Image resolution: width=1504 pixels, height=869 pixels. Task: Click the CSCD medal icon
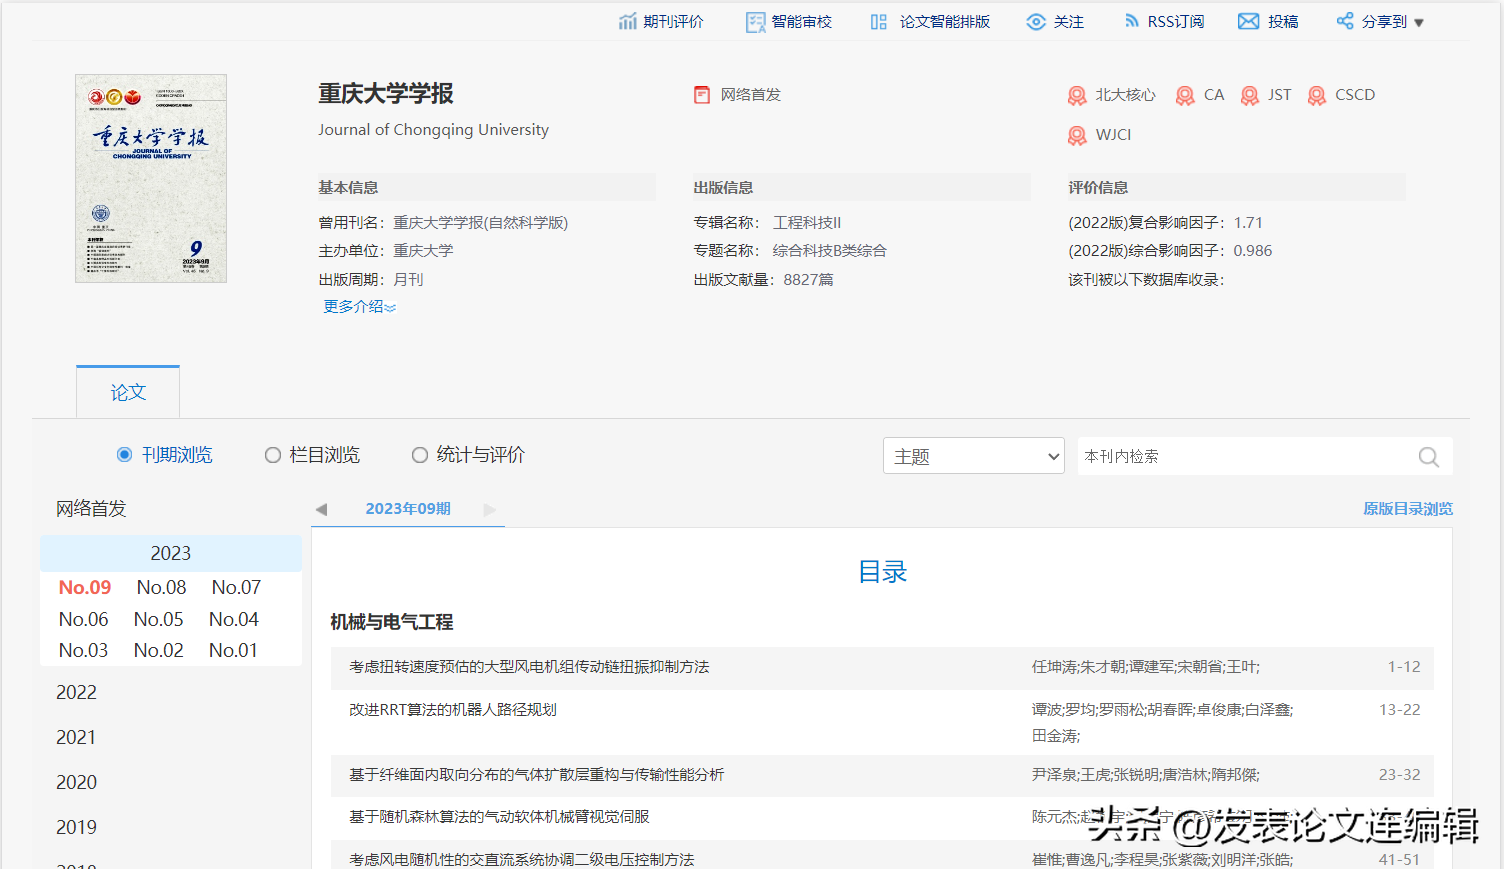[1317, 95]
